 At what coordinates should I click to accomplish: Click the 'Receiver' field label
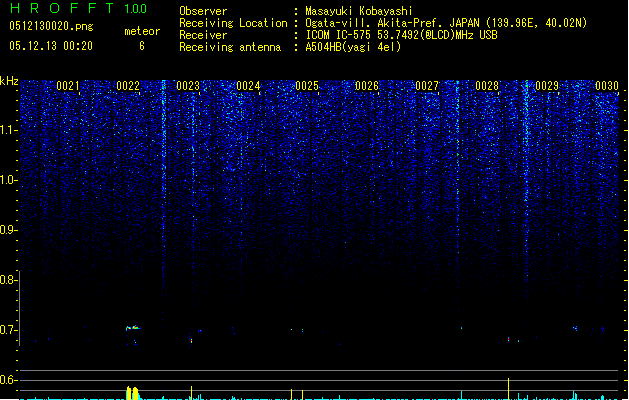(203, 35)
